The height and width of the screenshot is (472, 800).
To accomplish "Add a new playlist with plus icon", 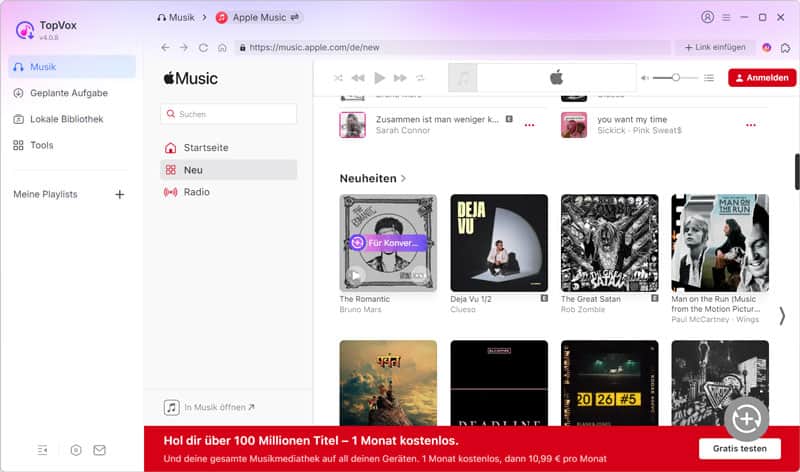I will (x=119, y=194).
